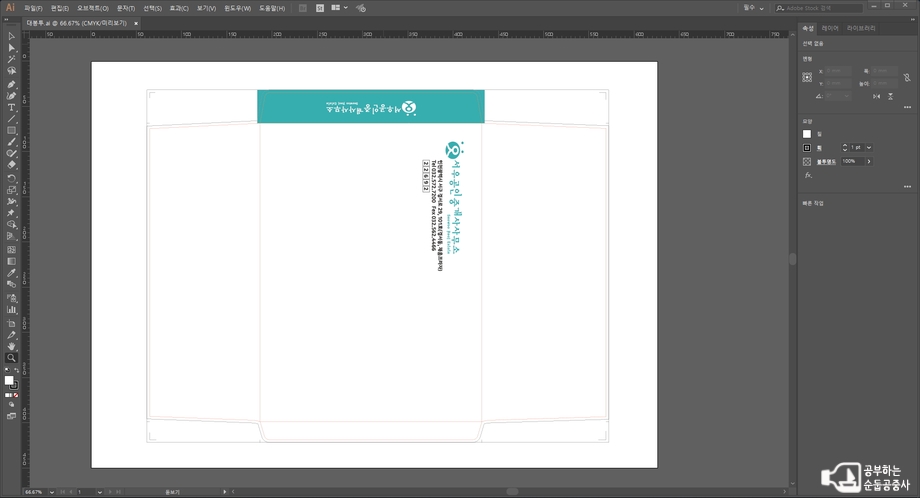Image resolution: width=920 pixels, height=498 pixels.
Task: Open the 파일(F) menu
Action: coord(33,8)
